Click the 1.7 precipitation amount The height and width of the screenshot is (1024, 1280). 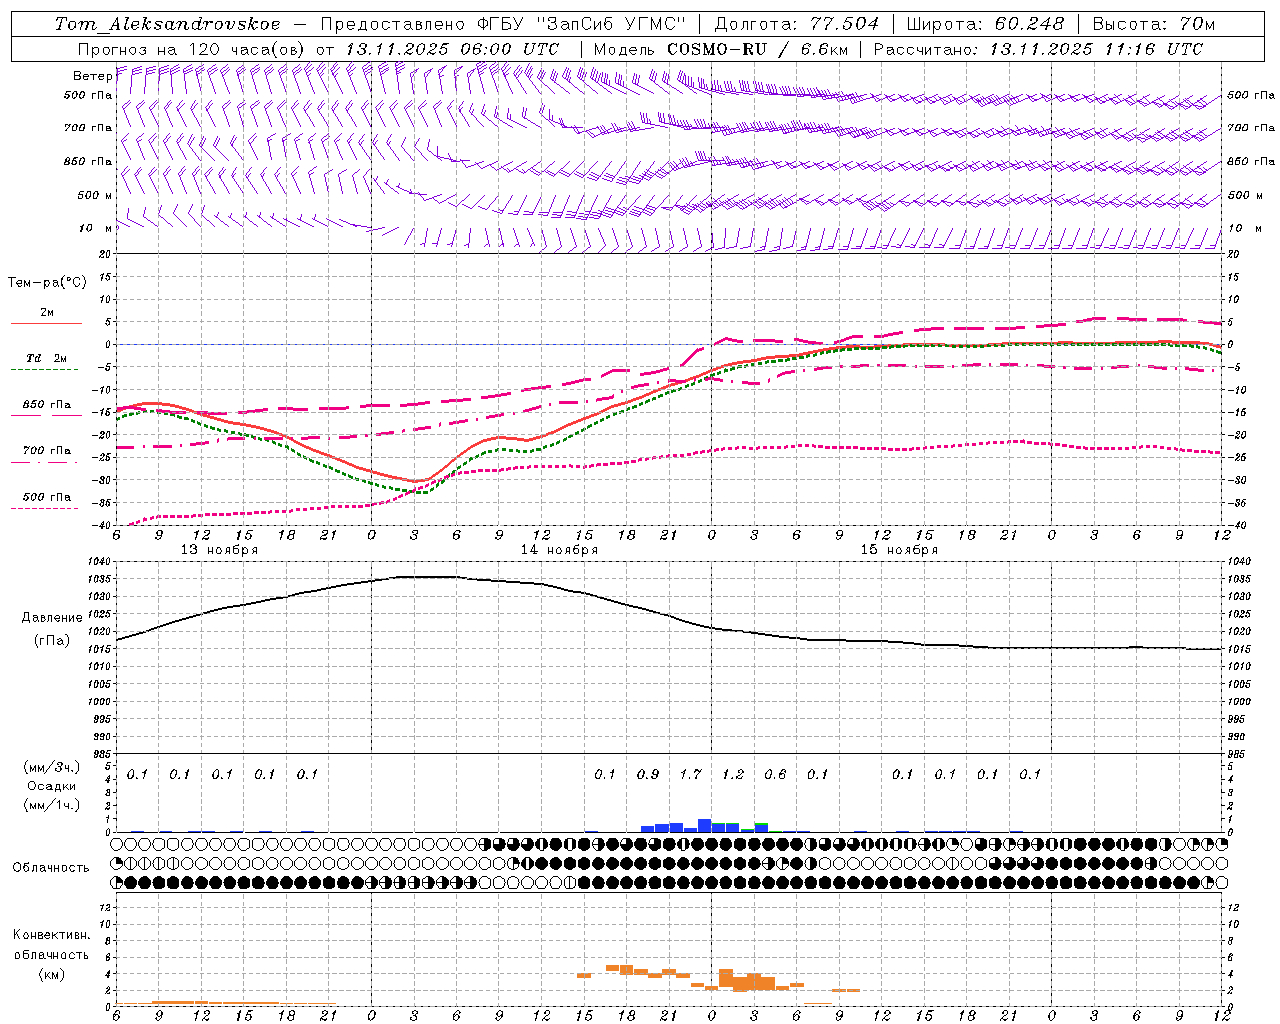coord(690,775)
